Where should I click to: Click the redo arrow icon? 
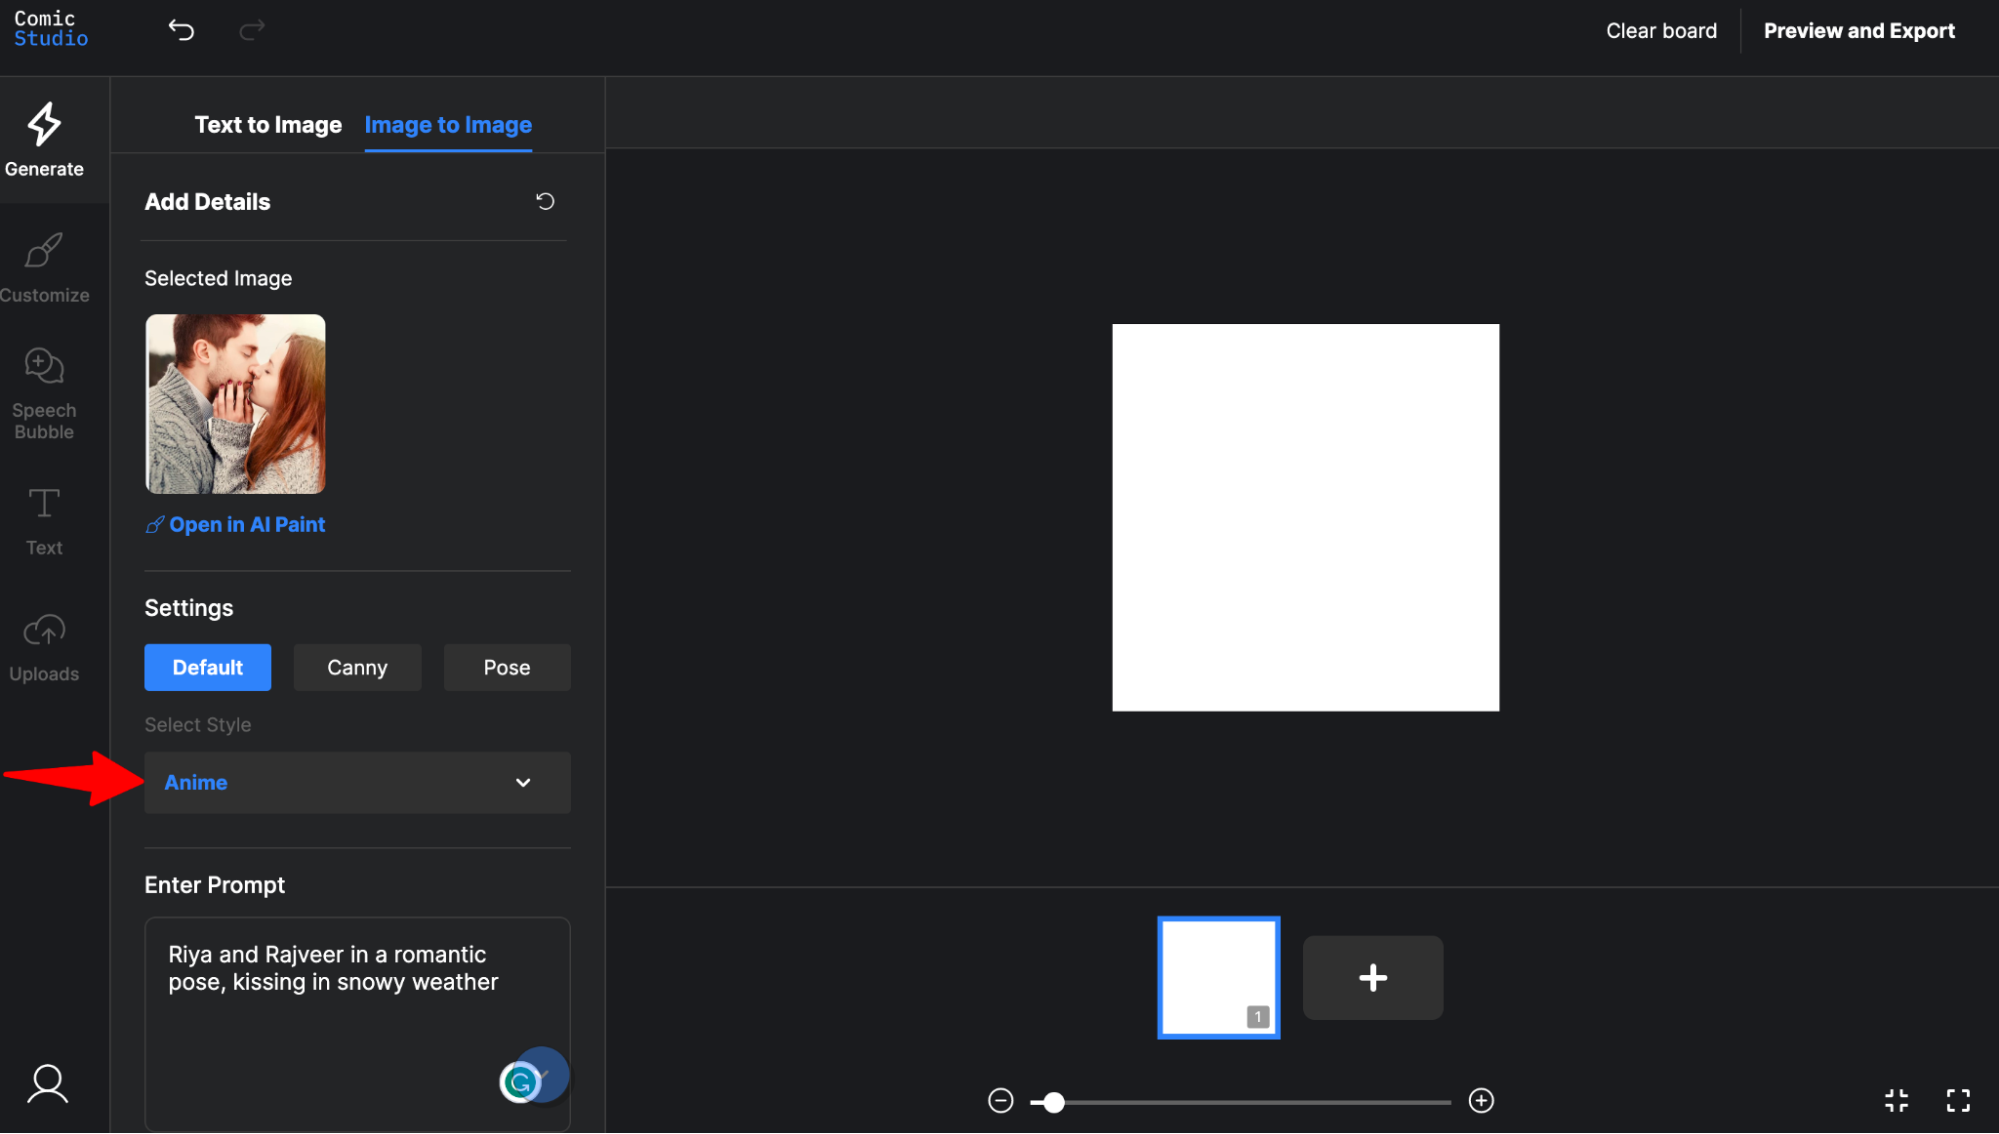point(252,30)
